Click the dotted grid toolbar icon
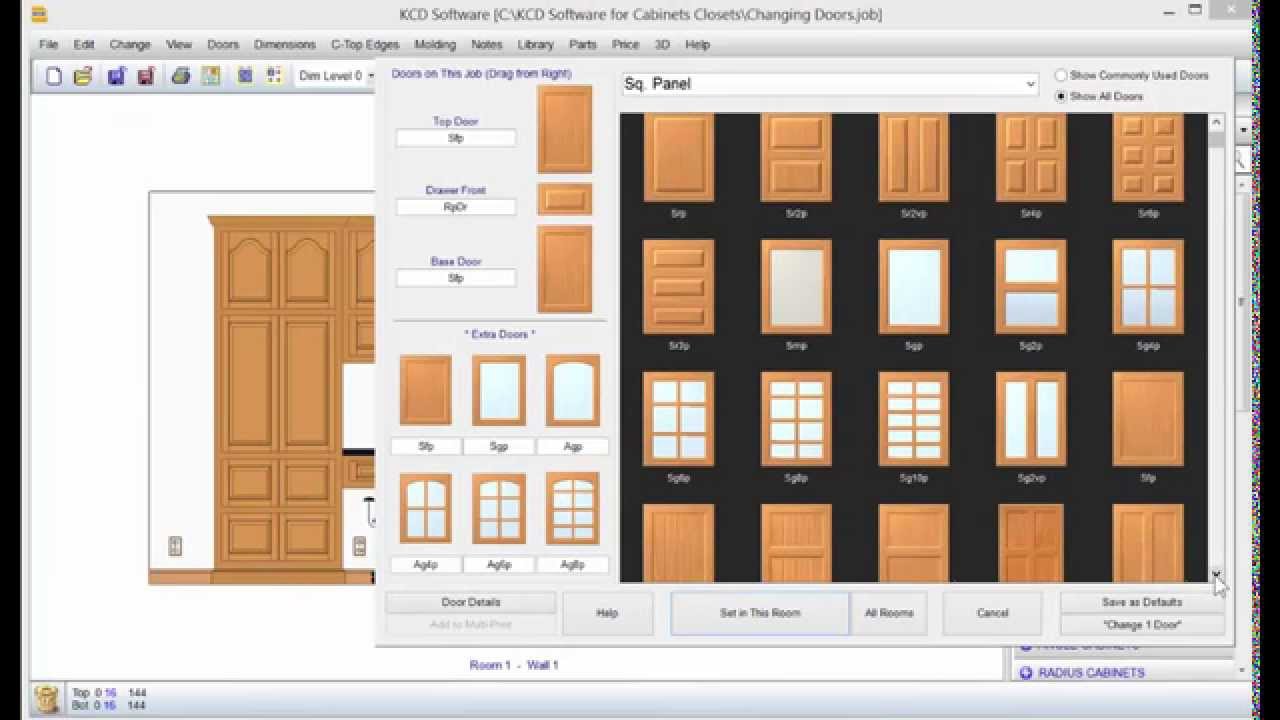1280x720 pixels. [274, 76]
